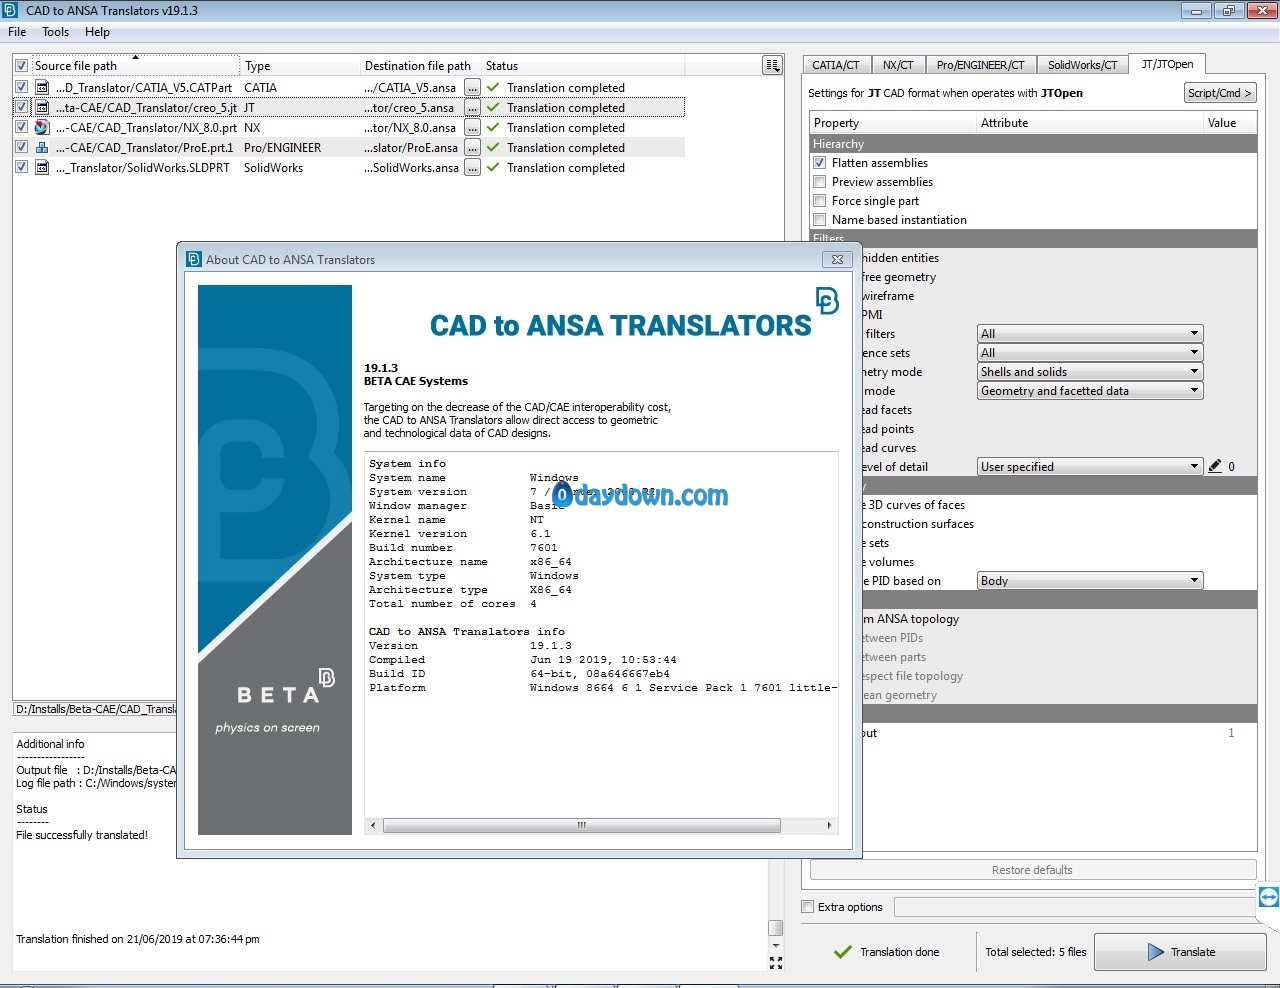
Task: Click left arrow of About dialog scrollbar
Action: 373,825
